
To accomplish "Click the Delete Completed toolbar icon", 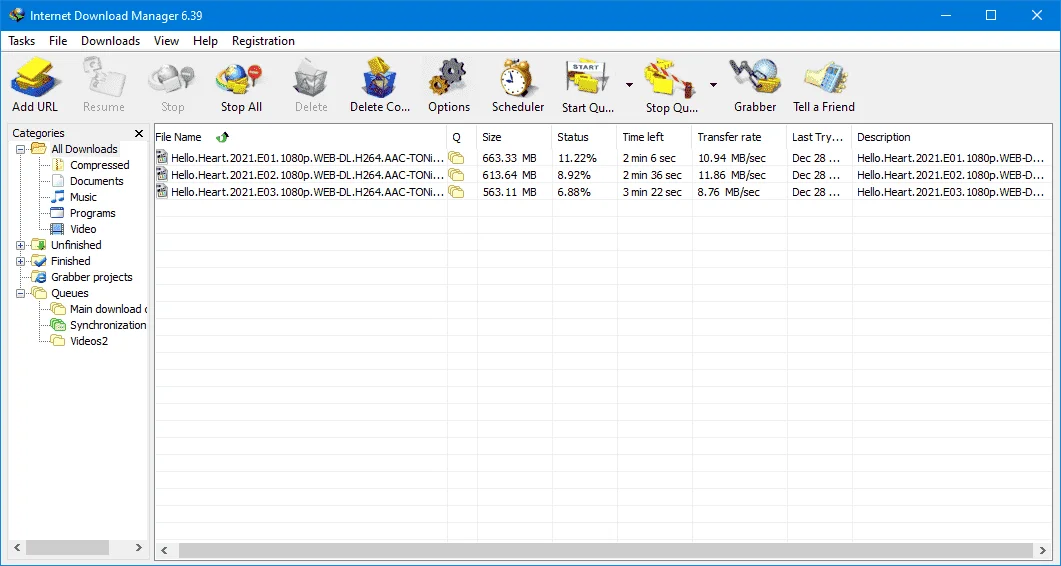I will coord(380,77).
